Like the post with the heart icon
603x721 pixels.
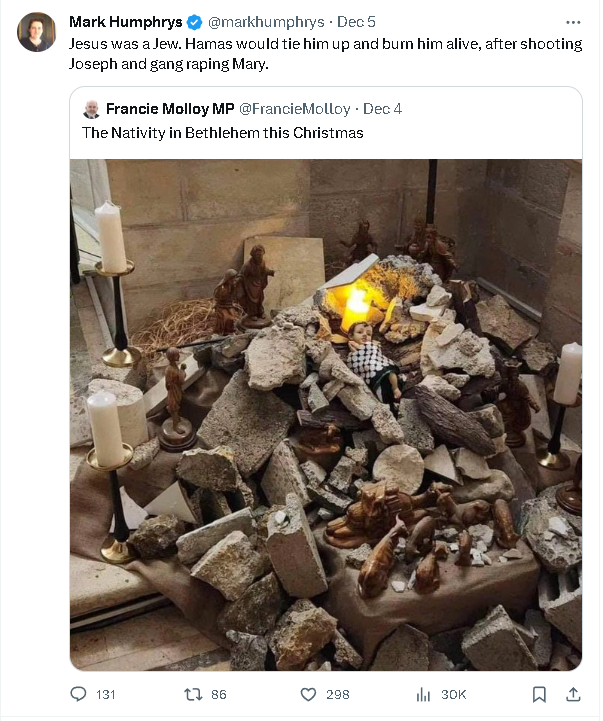pyautogui.click(x=310, y=694)
